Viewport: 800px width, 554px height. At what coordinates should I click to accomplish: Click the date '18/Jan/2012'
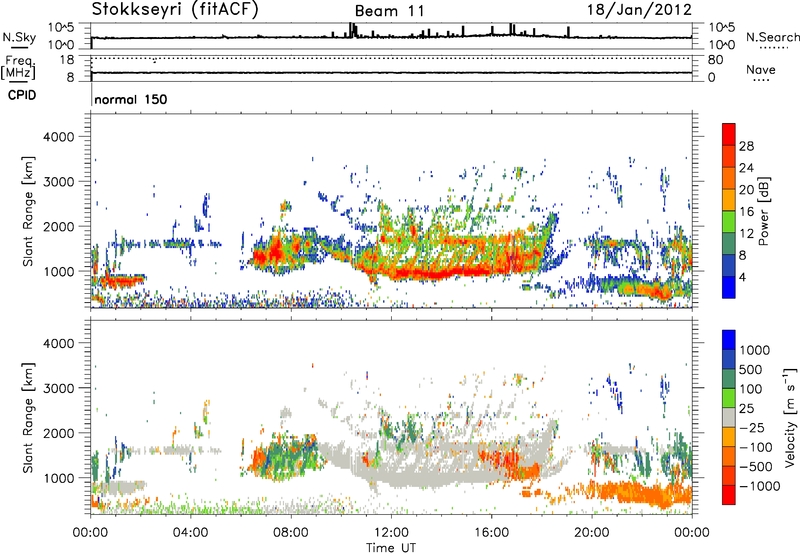coord(639,10)
